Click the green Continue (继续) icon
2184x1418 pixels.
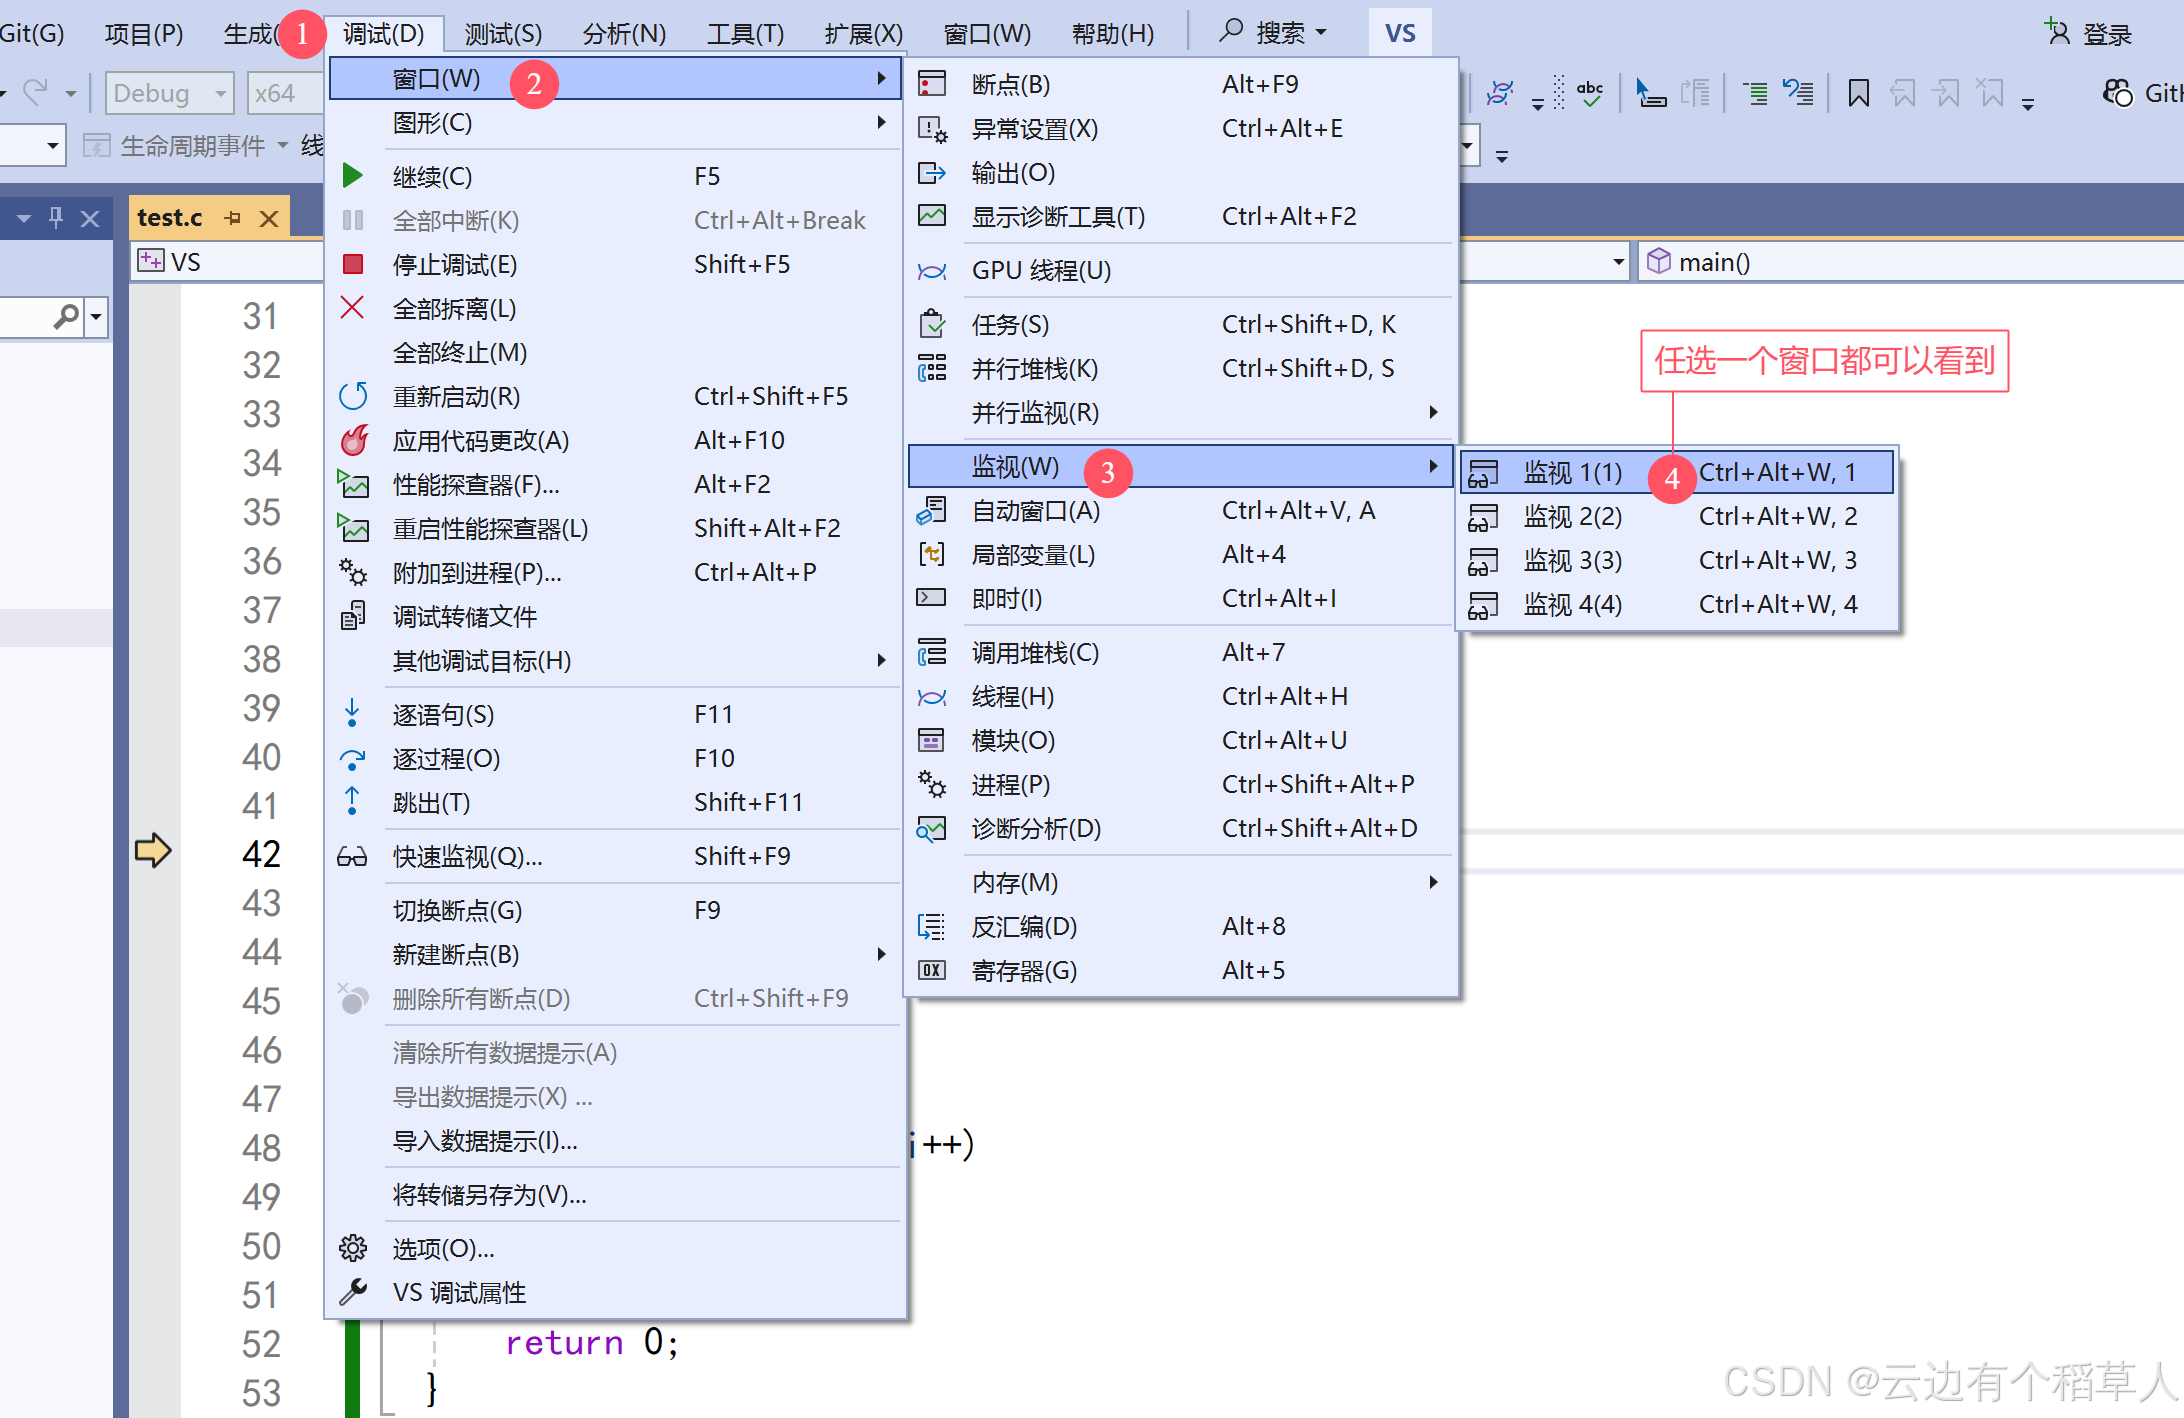[x=352, y=176]
